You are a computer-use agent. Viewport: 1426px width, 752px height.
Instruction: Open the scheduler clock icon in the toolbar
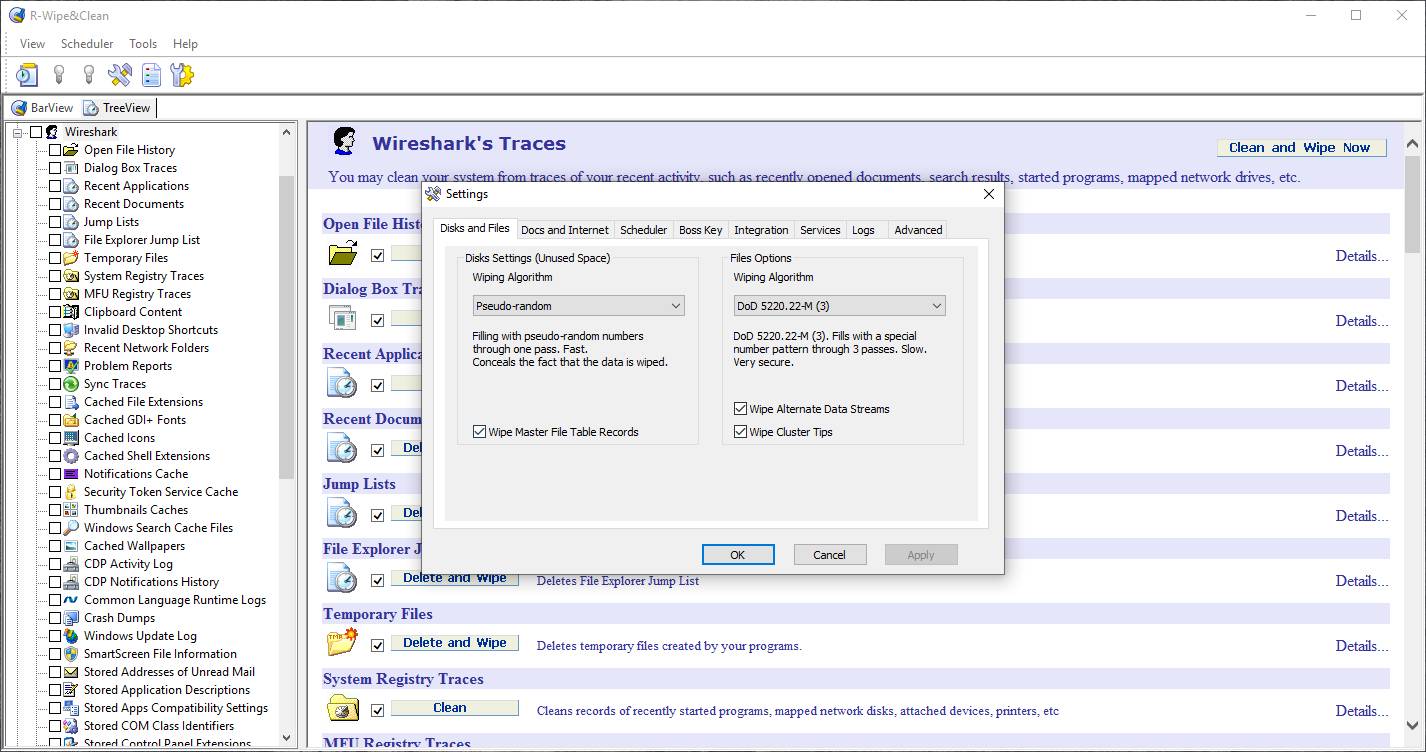pos(27,75)
